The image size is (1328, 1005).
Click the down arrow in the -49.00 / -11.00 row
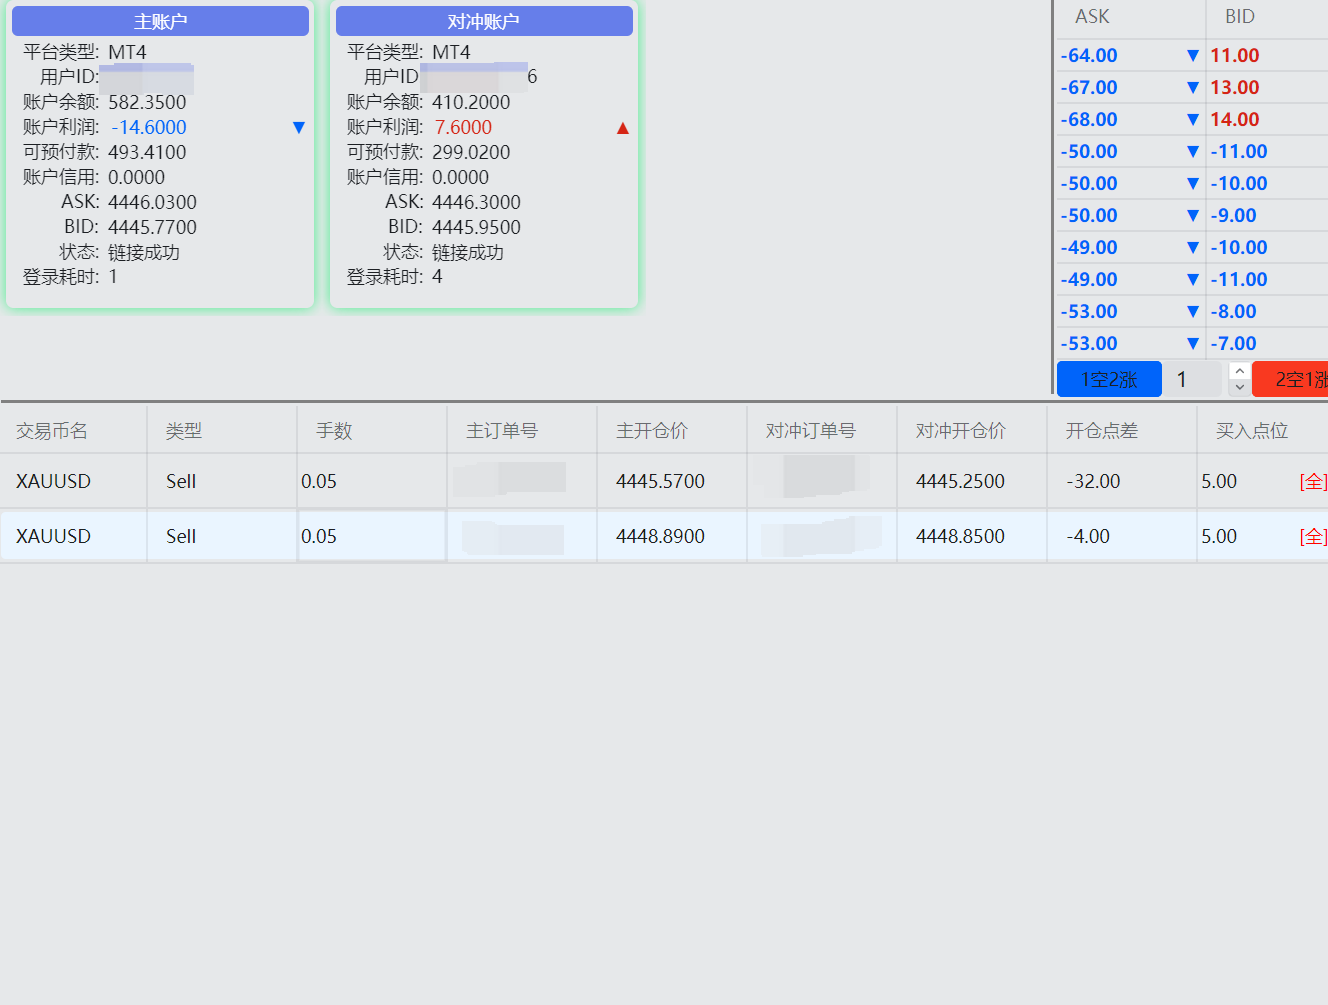coord(1192,280)
